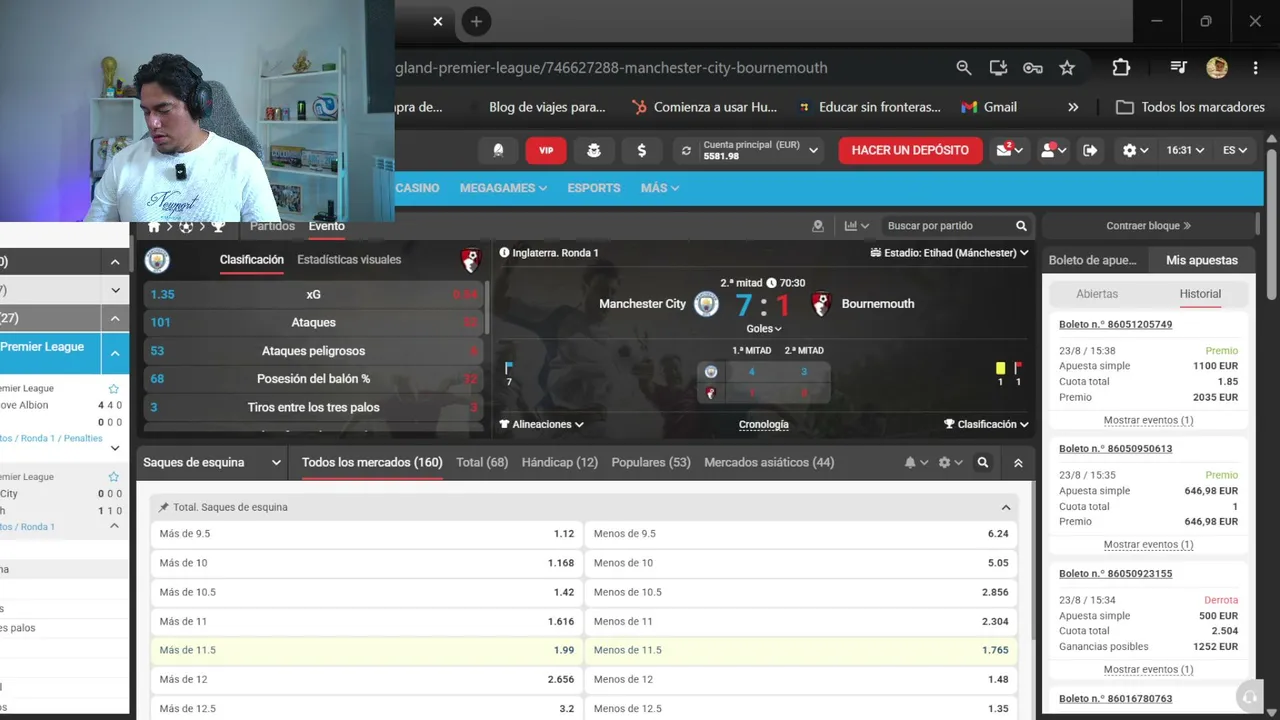Image resolution: width=1280 pixels, height=720 pixels.
Task: Switch to the Abiertas bets tab
Action: (x=1097, y=294)
